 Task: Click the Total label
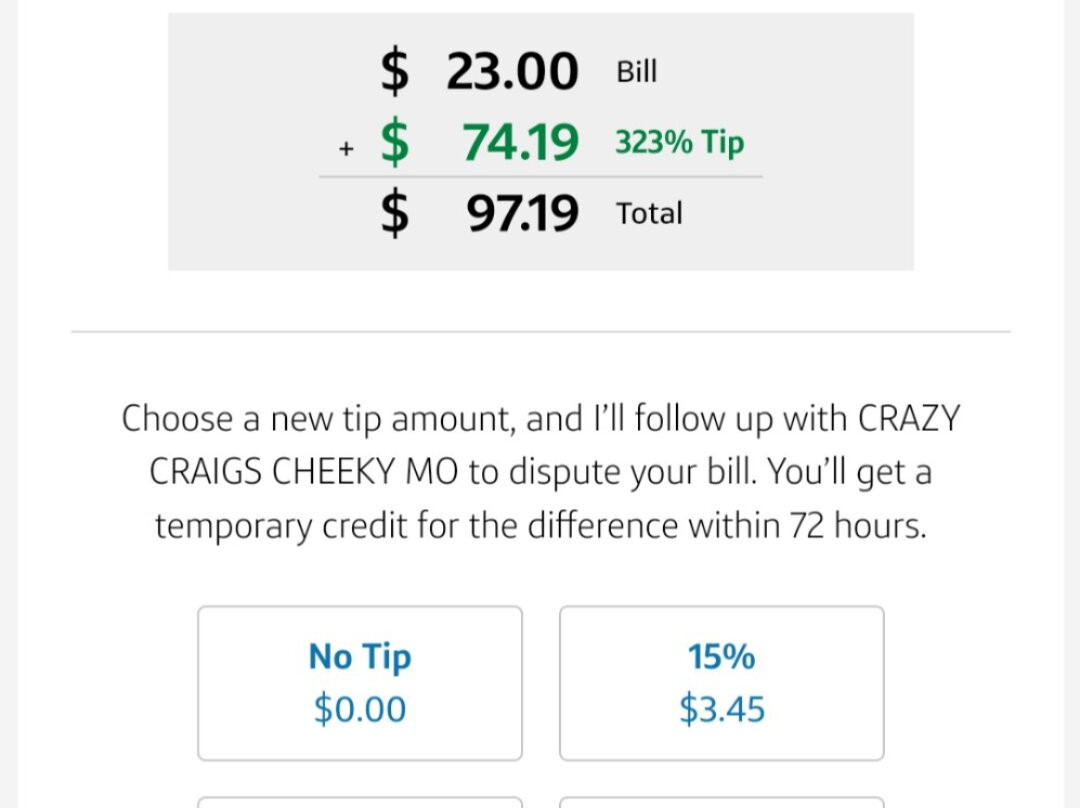[x=649, y=213]
